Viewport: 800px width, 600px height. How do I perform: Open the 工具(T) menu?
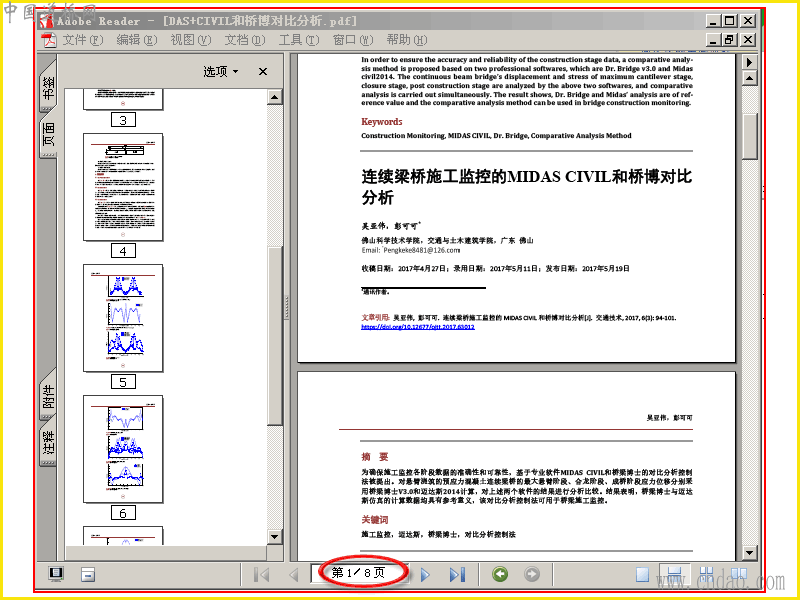coord(299,40)
